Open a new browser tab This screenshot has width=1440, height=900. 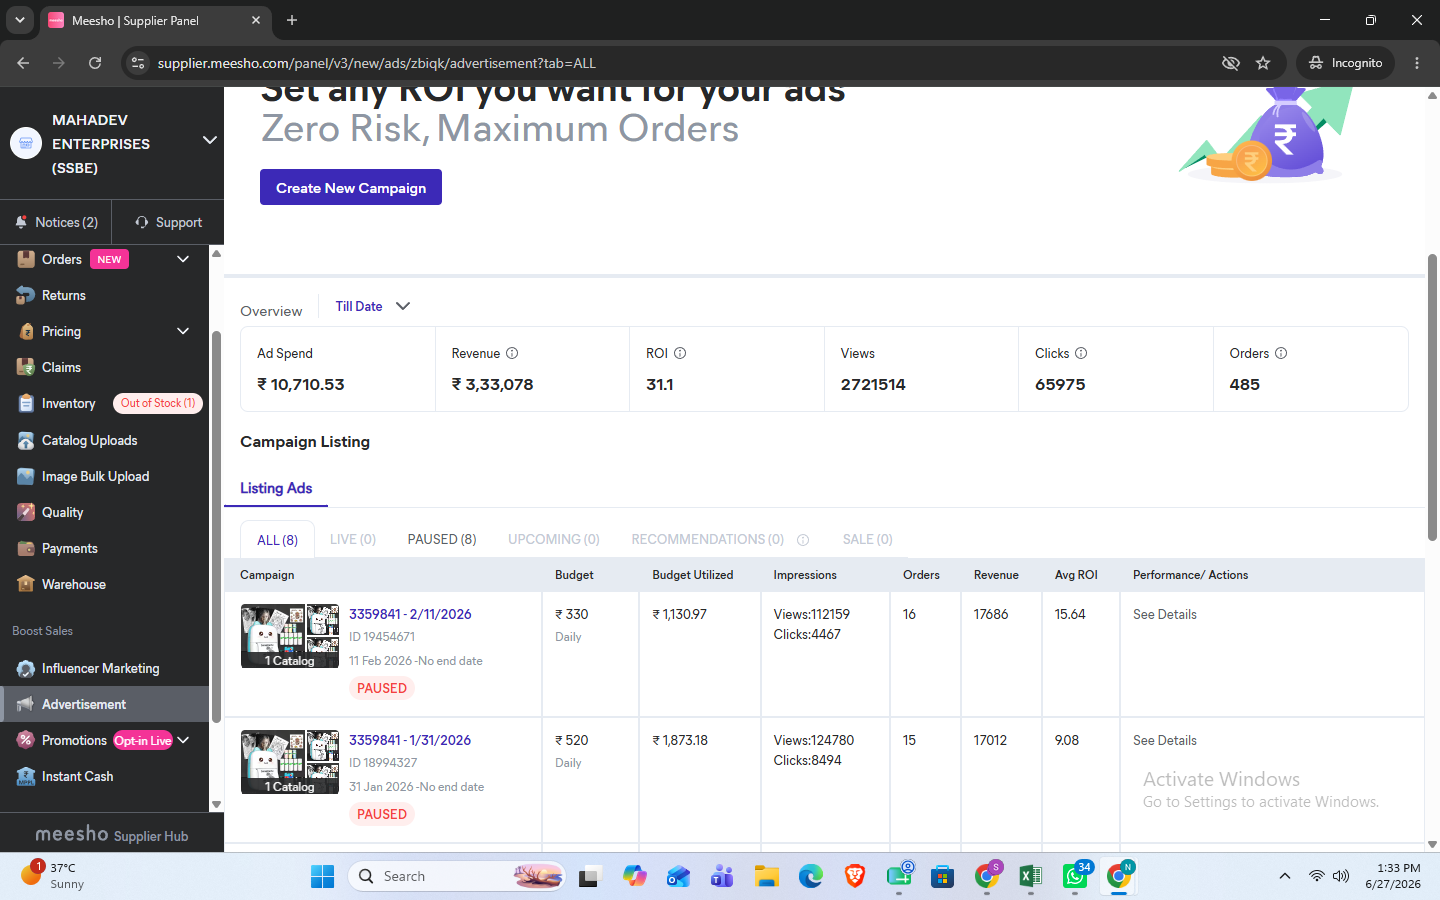click(x=292, y=20)
